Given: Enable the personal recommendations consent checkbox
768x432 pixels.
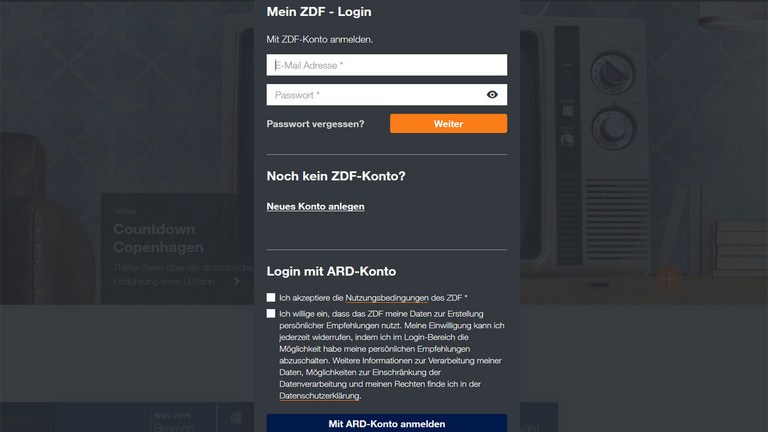Looking at the screenshot, I should (271, 314).
